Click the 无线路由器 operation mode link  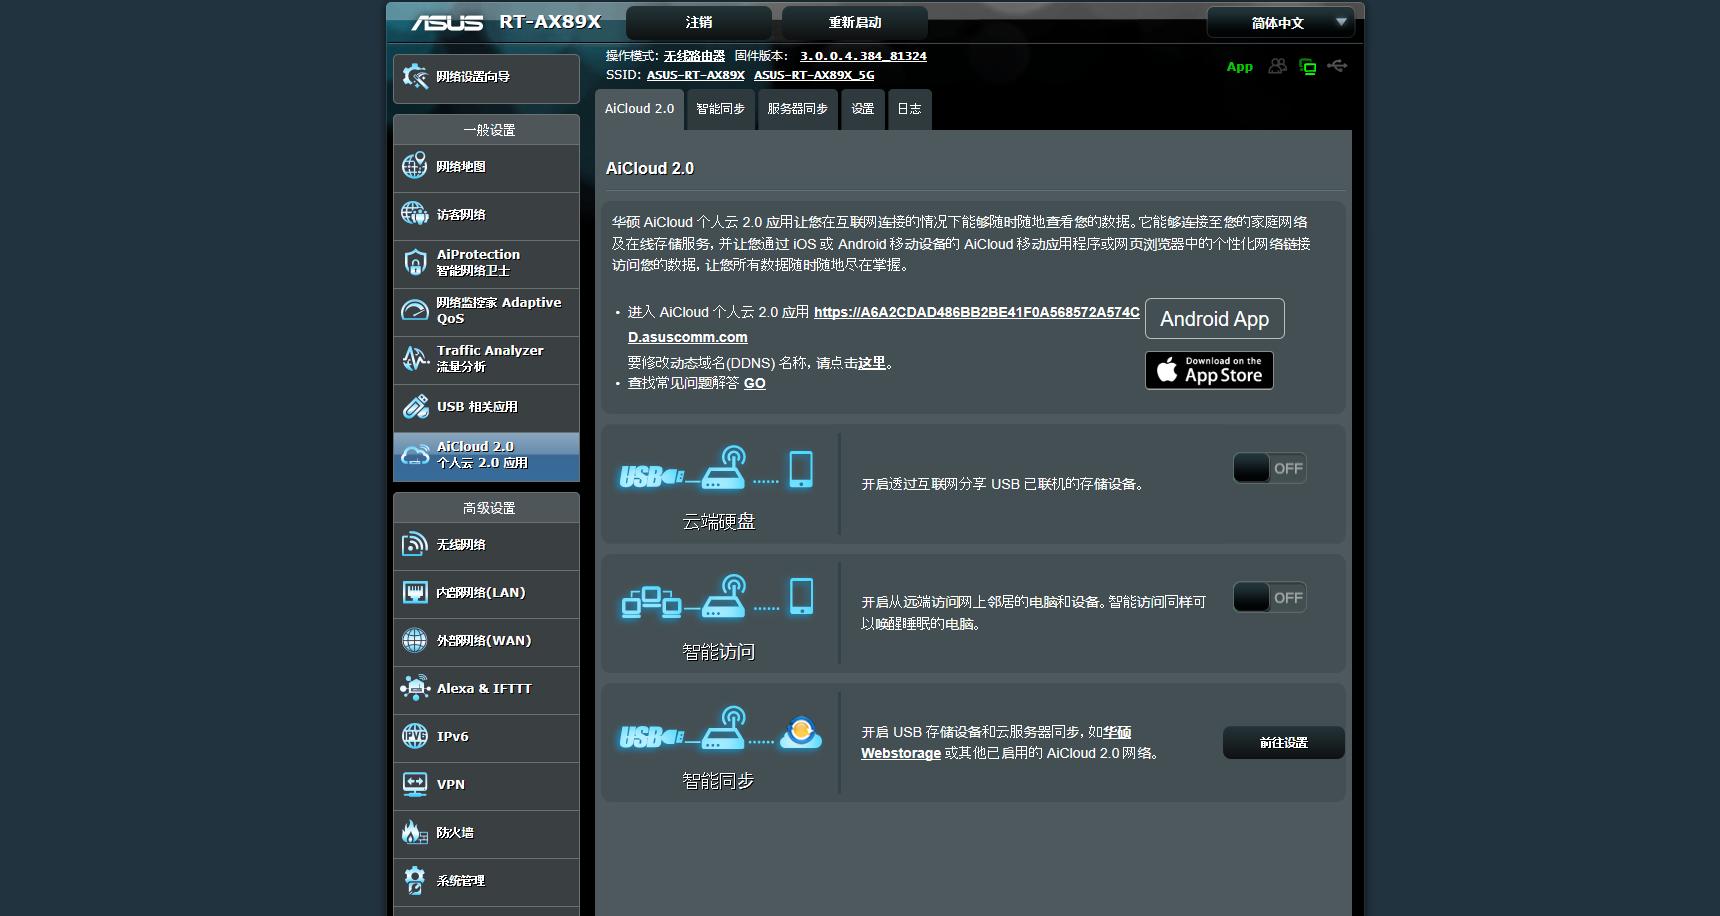click(x=694, y=56)
